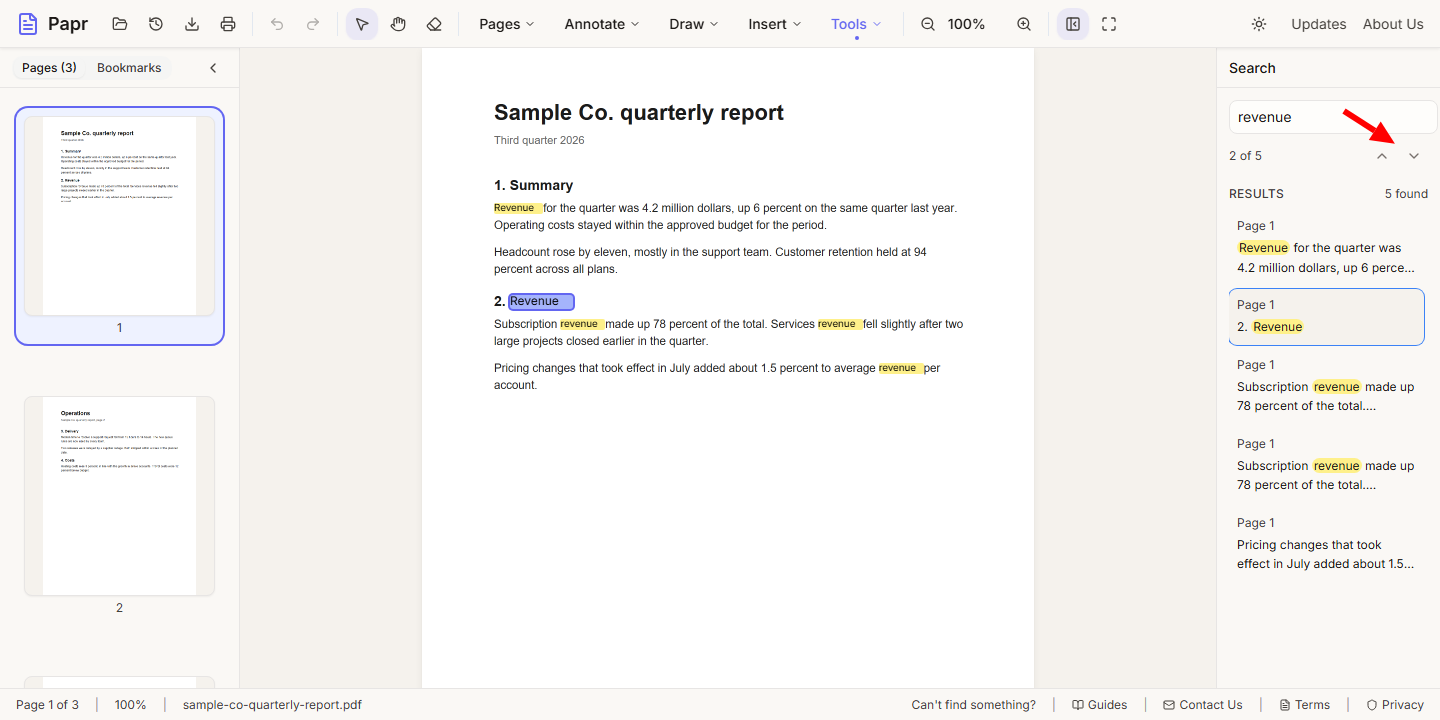Activate the eraser tool
Screen dimensions: 1440x720
434,24
